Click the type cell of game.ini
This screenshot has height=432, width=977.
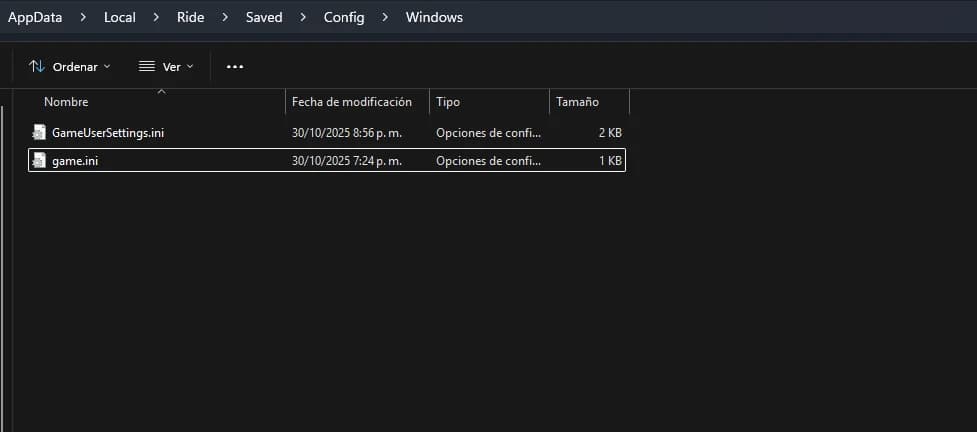click(x=489, y=161)
